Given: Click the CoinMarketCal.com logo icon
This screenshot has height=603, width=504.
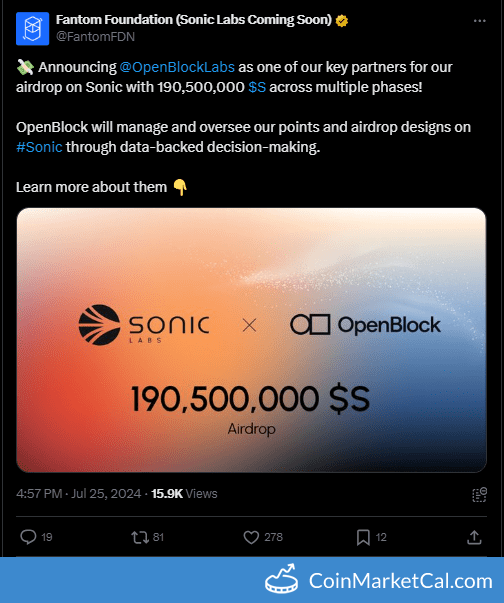Looking at the screenshot, I should (282, 579).
